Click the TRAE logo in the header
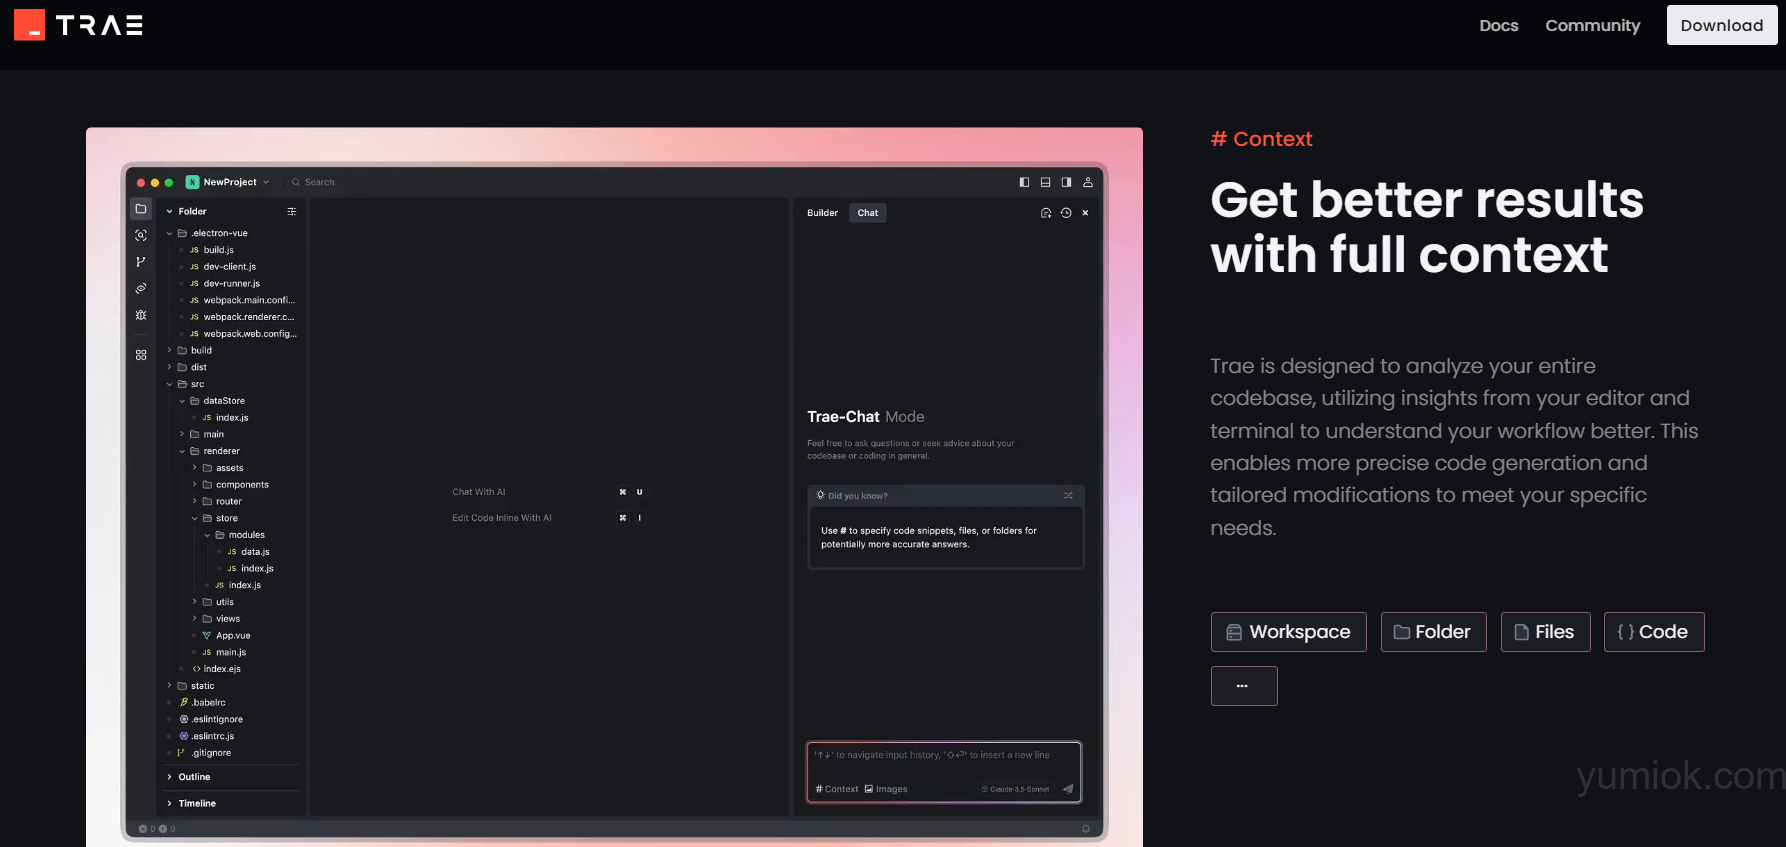This screenshot has width=1786, height=847. pos(78,25)
